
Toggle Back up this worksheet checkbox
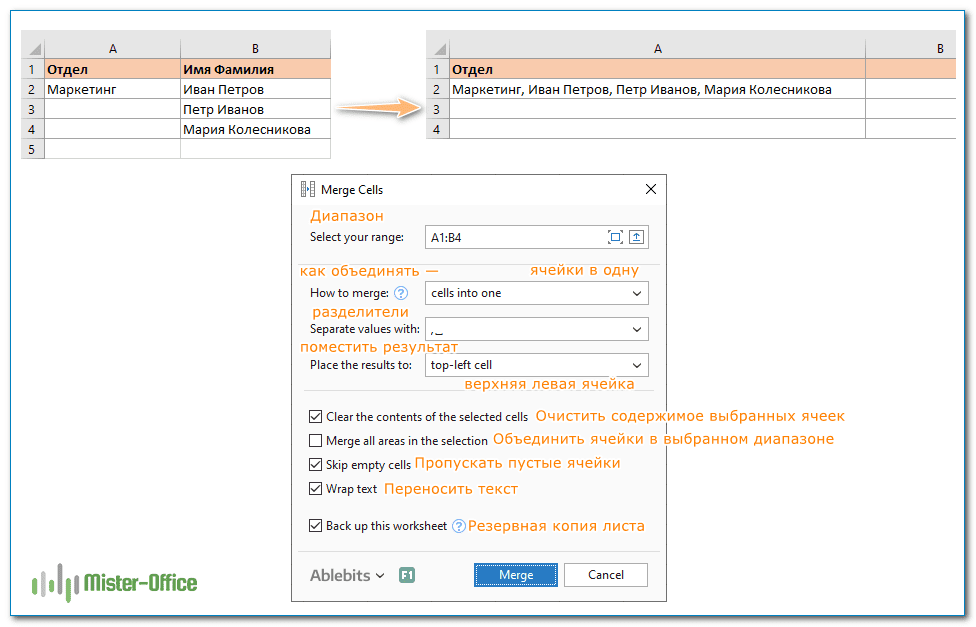tap(316, 526)
